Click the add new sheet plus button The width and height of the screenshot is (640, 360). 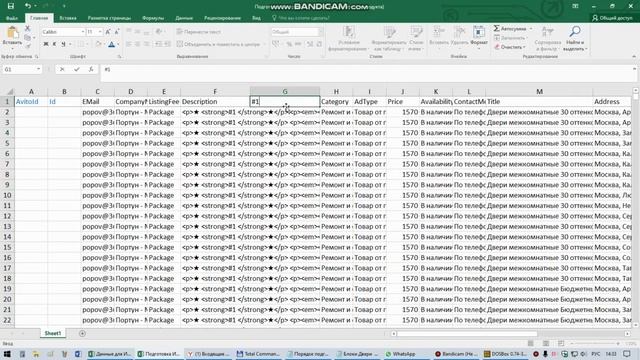click(82, 333)
